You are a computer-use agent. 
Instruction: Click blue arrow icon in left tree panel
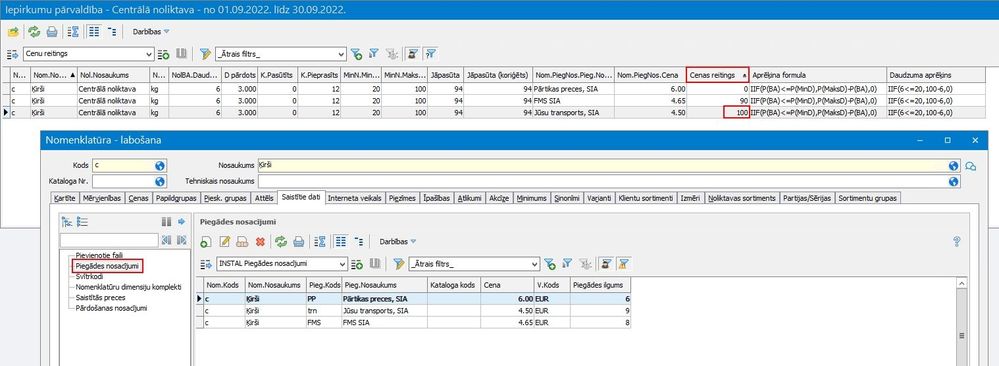pos(182,222)
